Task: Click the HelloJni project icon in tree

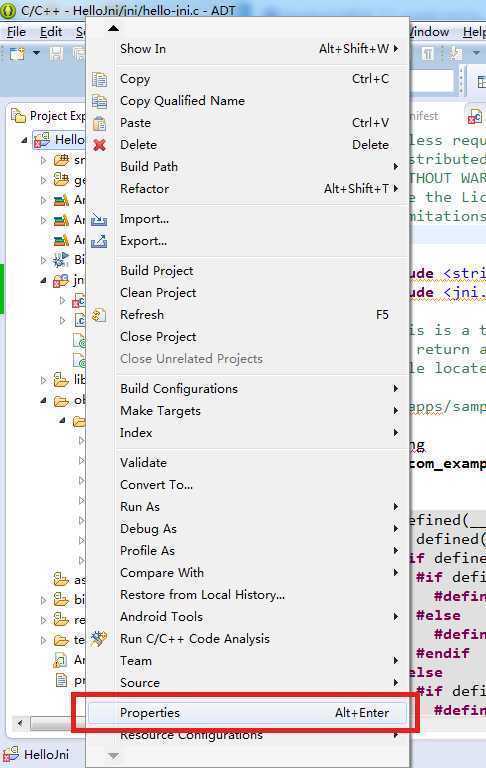Action: [x=42, y=140]
